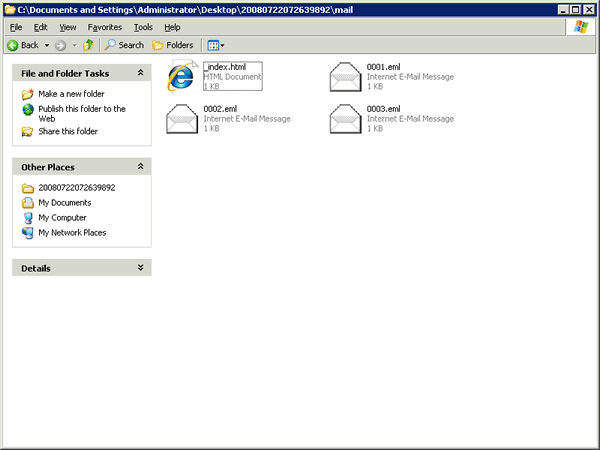Close the mail folder window

(x=589, y=10)
